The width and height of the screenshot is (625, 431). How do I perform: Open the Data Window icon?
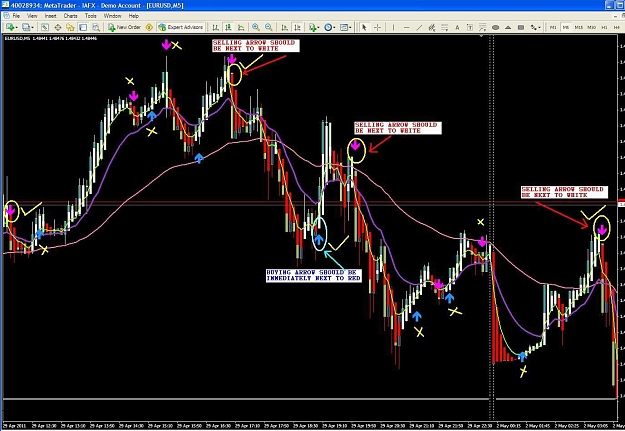[x=57, y=27]
